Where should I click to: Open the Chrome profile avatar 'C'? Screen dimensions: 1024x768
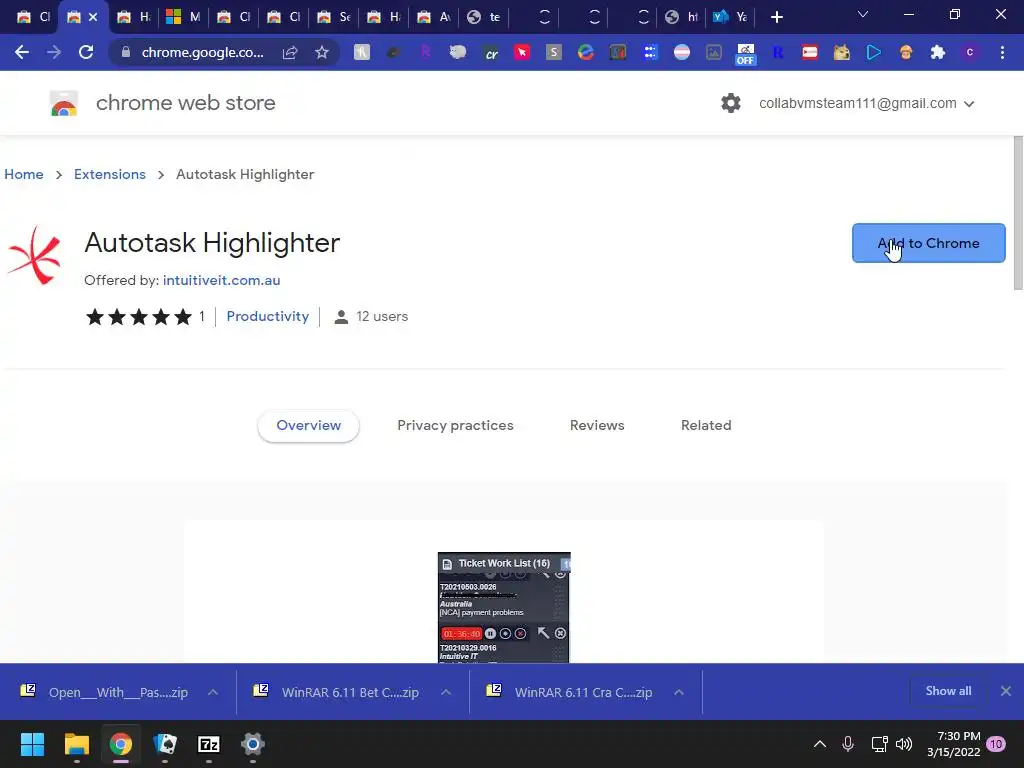(x=970, y=52)
